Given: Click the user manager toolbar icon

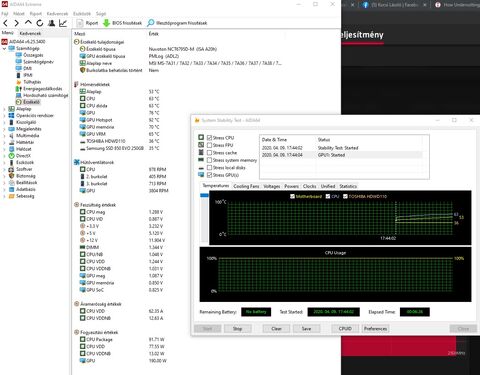Looking at the screenshot, I should point(51,23).
